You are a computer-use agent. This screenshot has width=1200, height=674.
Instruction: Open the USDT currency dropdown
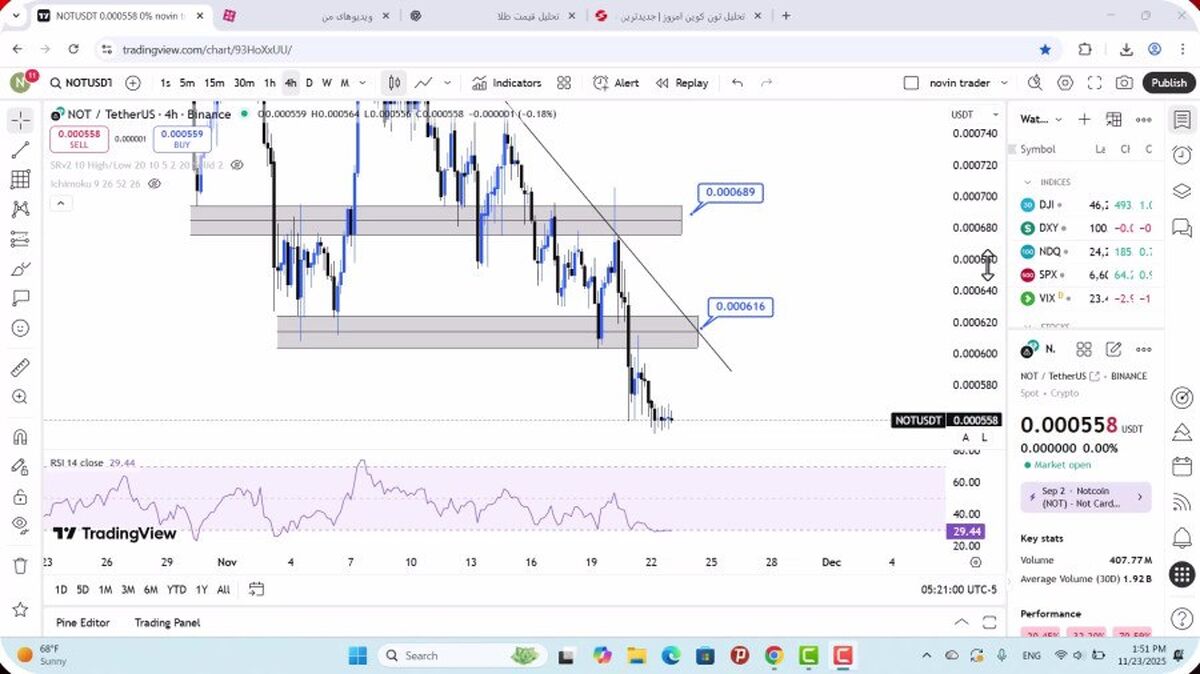click(974, 114)
